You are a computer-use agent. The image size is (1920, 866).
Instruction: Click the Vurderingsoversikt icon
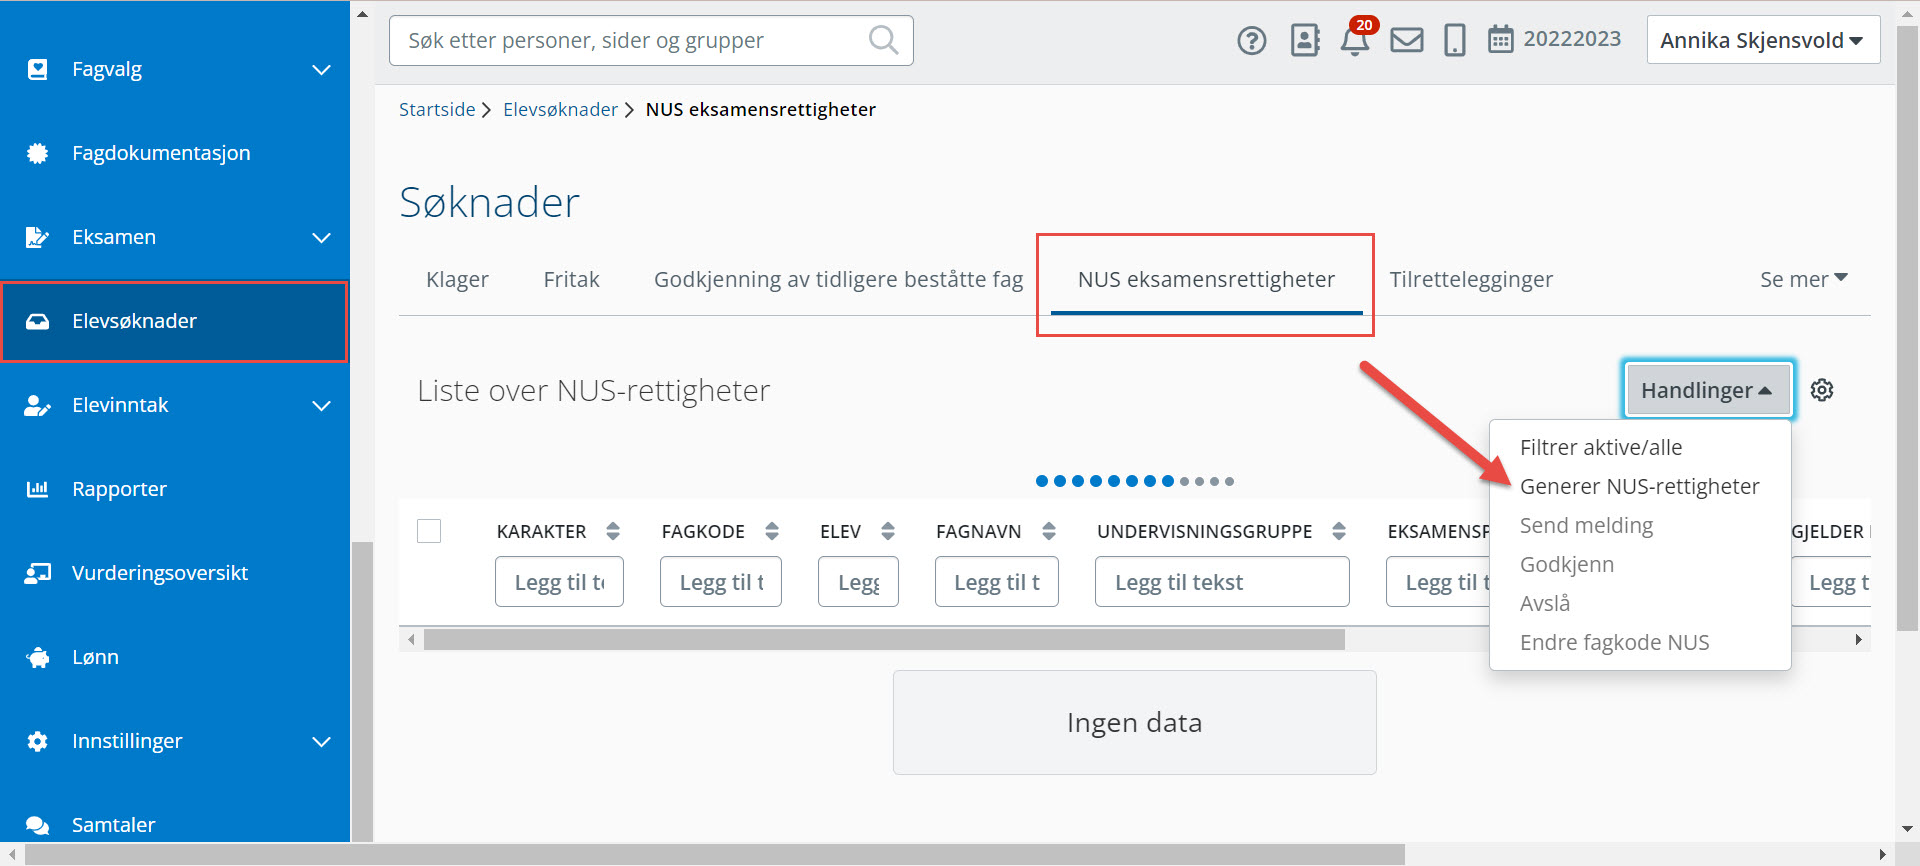37,573
